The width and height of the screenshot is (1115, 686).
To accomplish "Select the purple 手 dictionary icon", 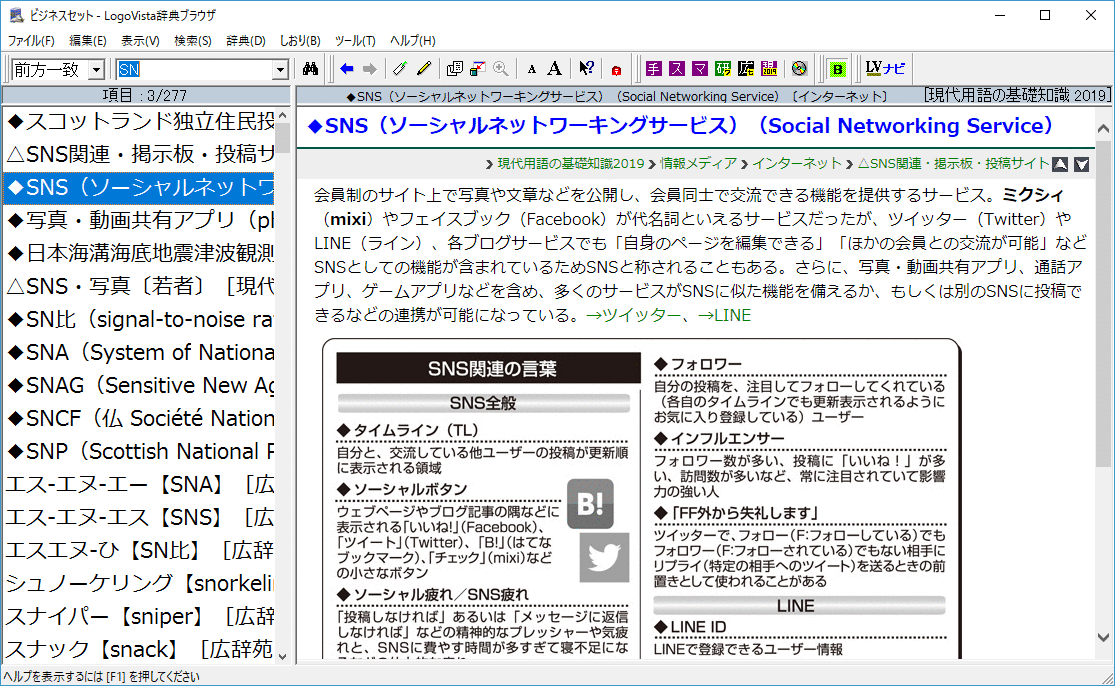I will (x=654, y=69).
